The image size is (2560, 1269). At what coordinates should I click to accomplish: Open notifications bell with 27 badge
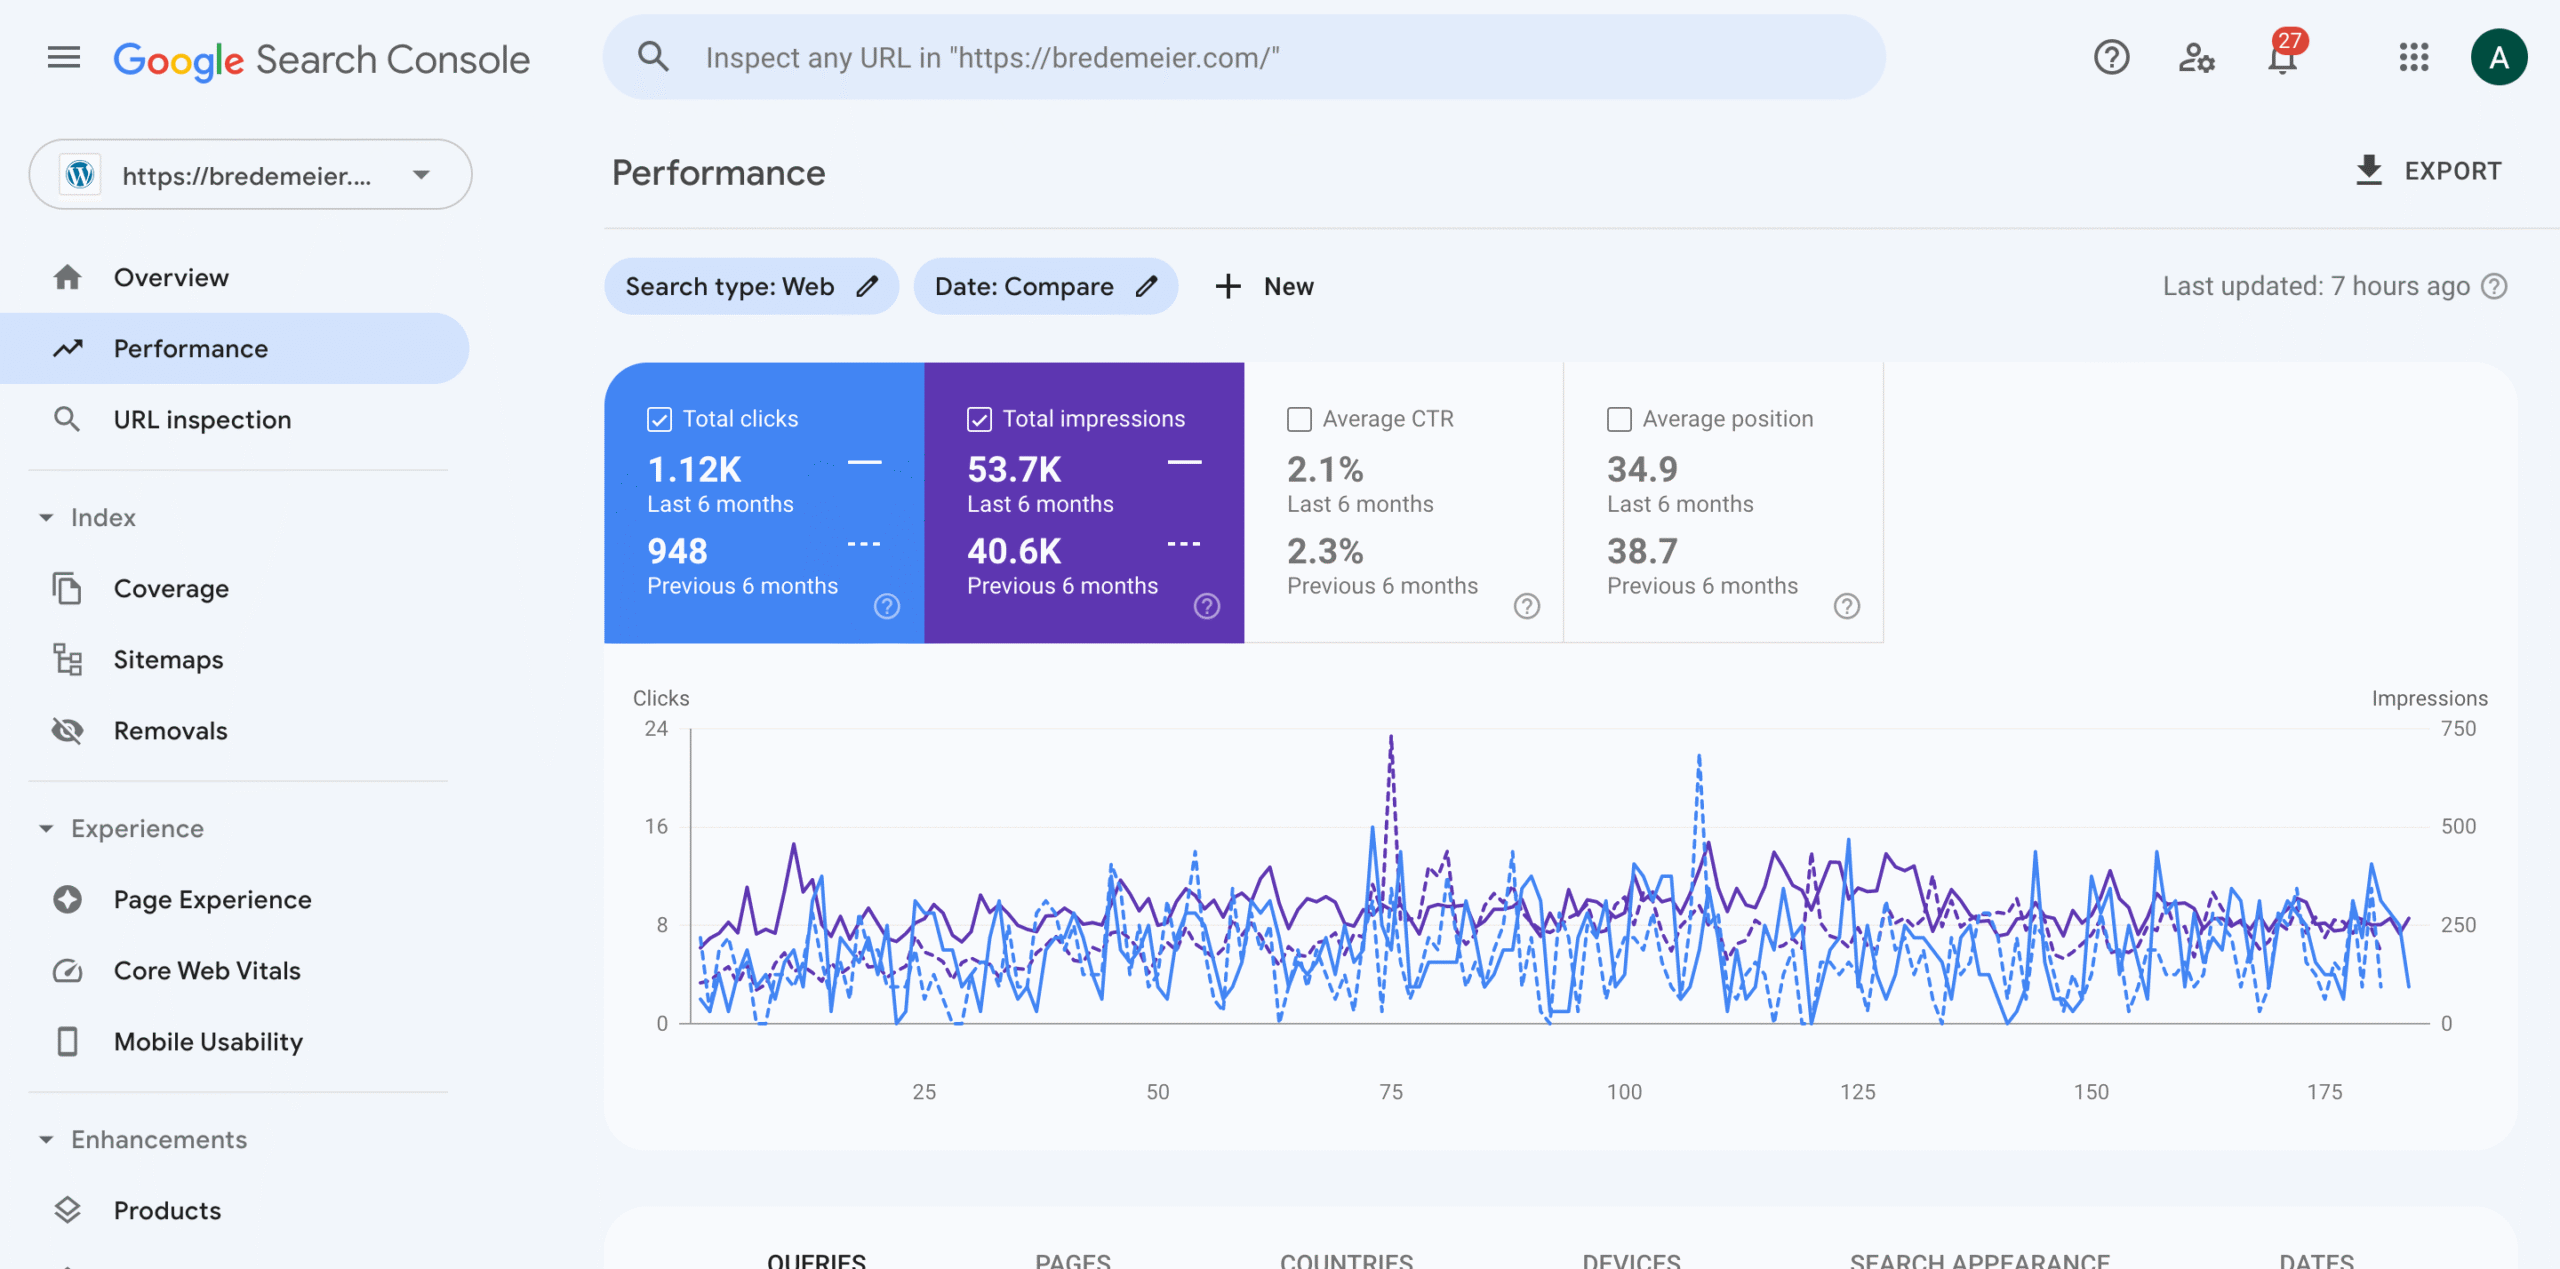(x=2283, y=57)
